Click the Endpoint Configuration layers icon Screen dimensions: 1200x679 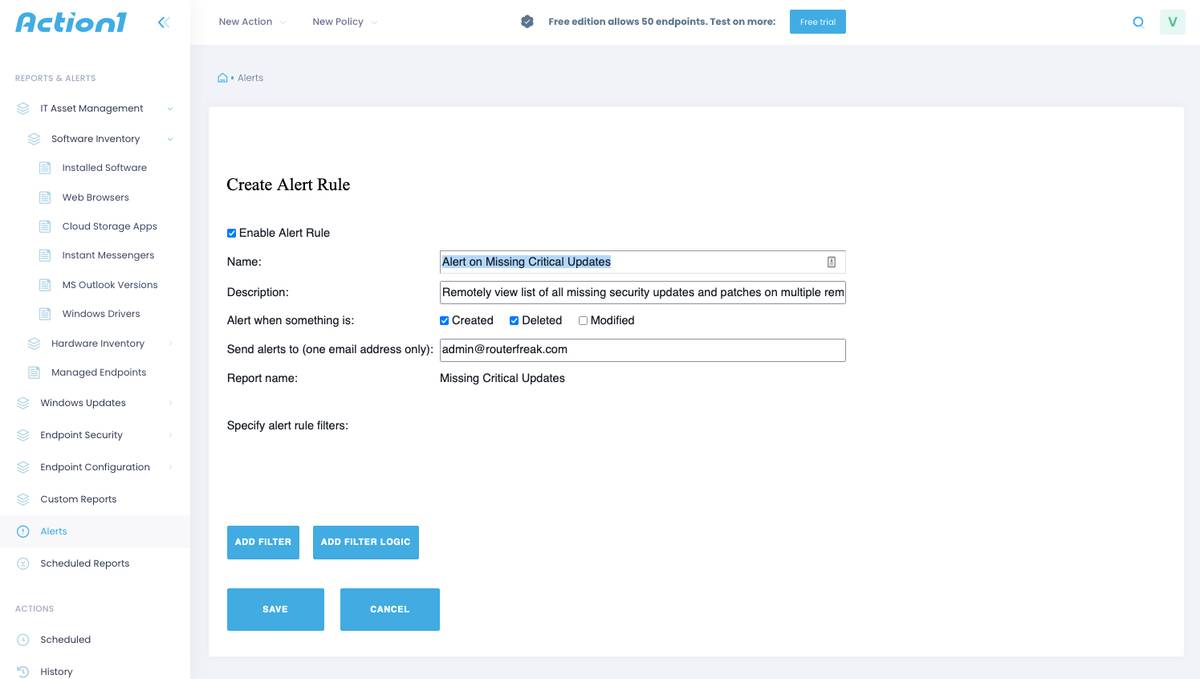[23, 467]
